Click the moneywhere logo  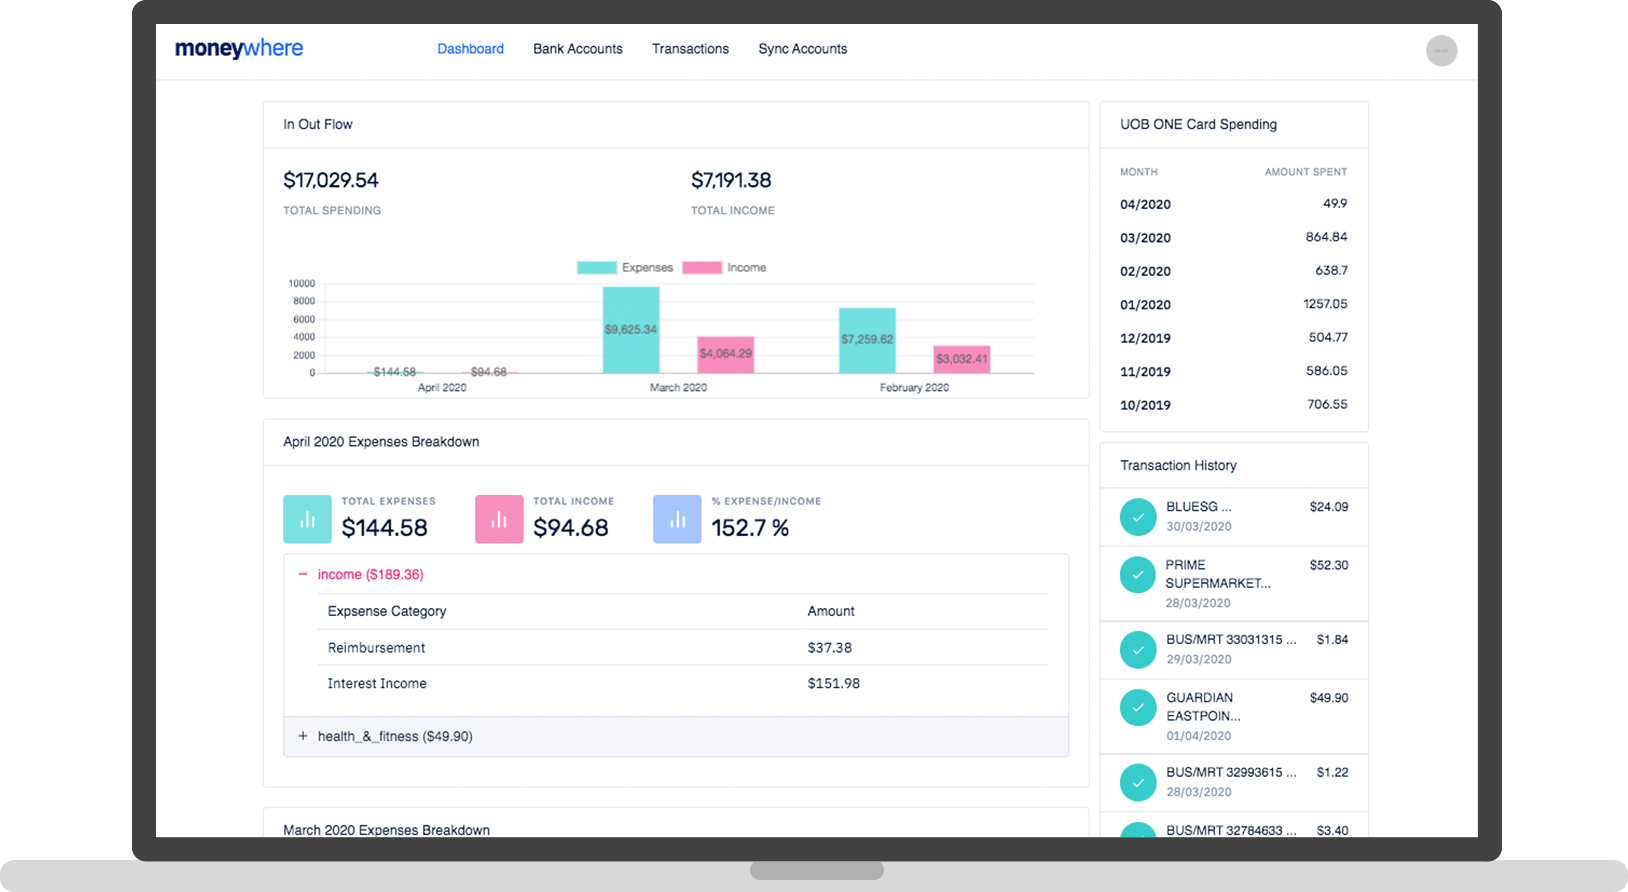pyautogui.click(x=239, y=48)
